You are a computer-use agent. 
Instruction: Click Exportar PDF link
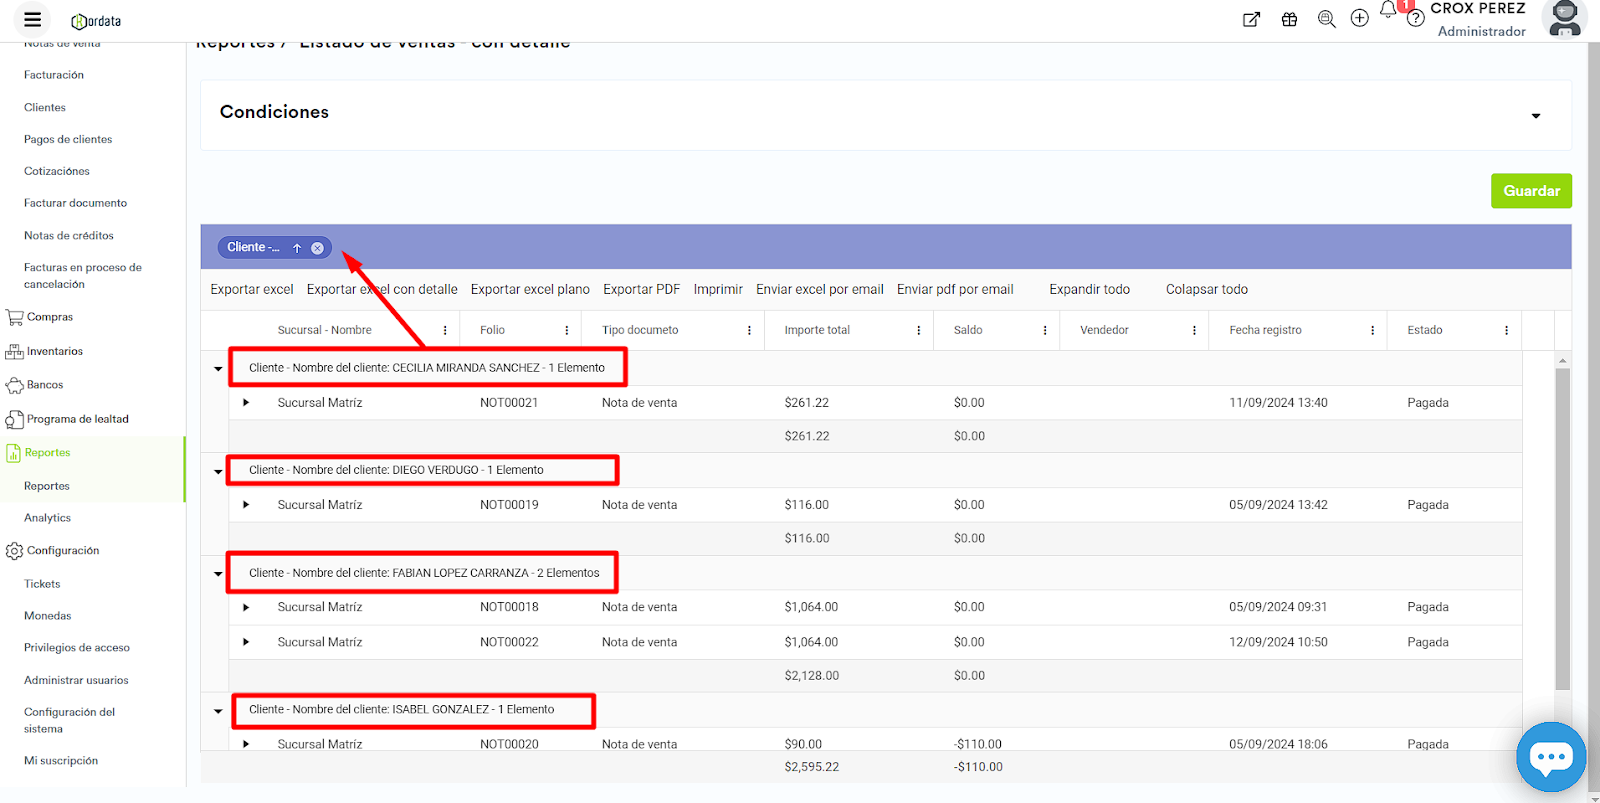(641, 290)
